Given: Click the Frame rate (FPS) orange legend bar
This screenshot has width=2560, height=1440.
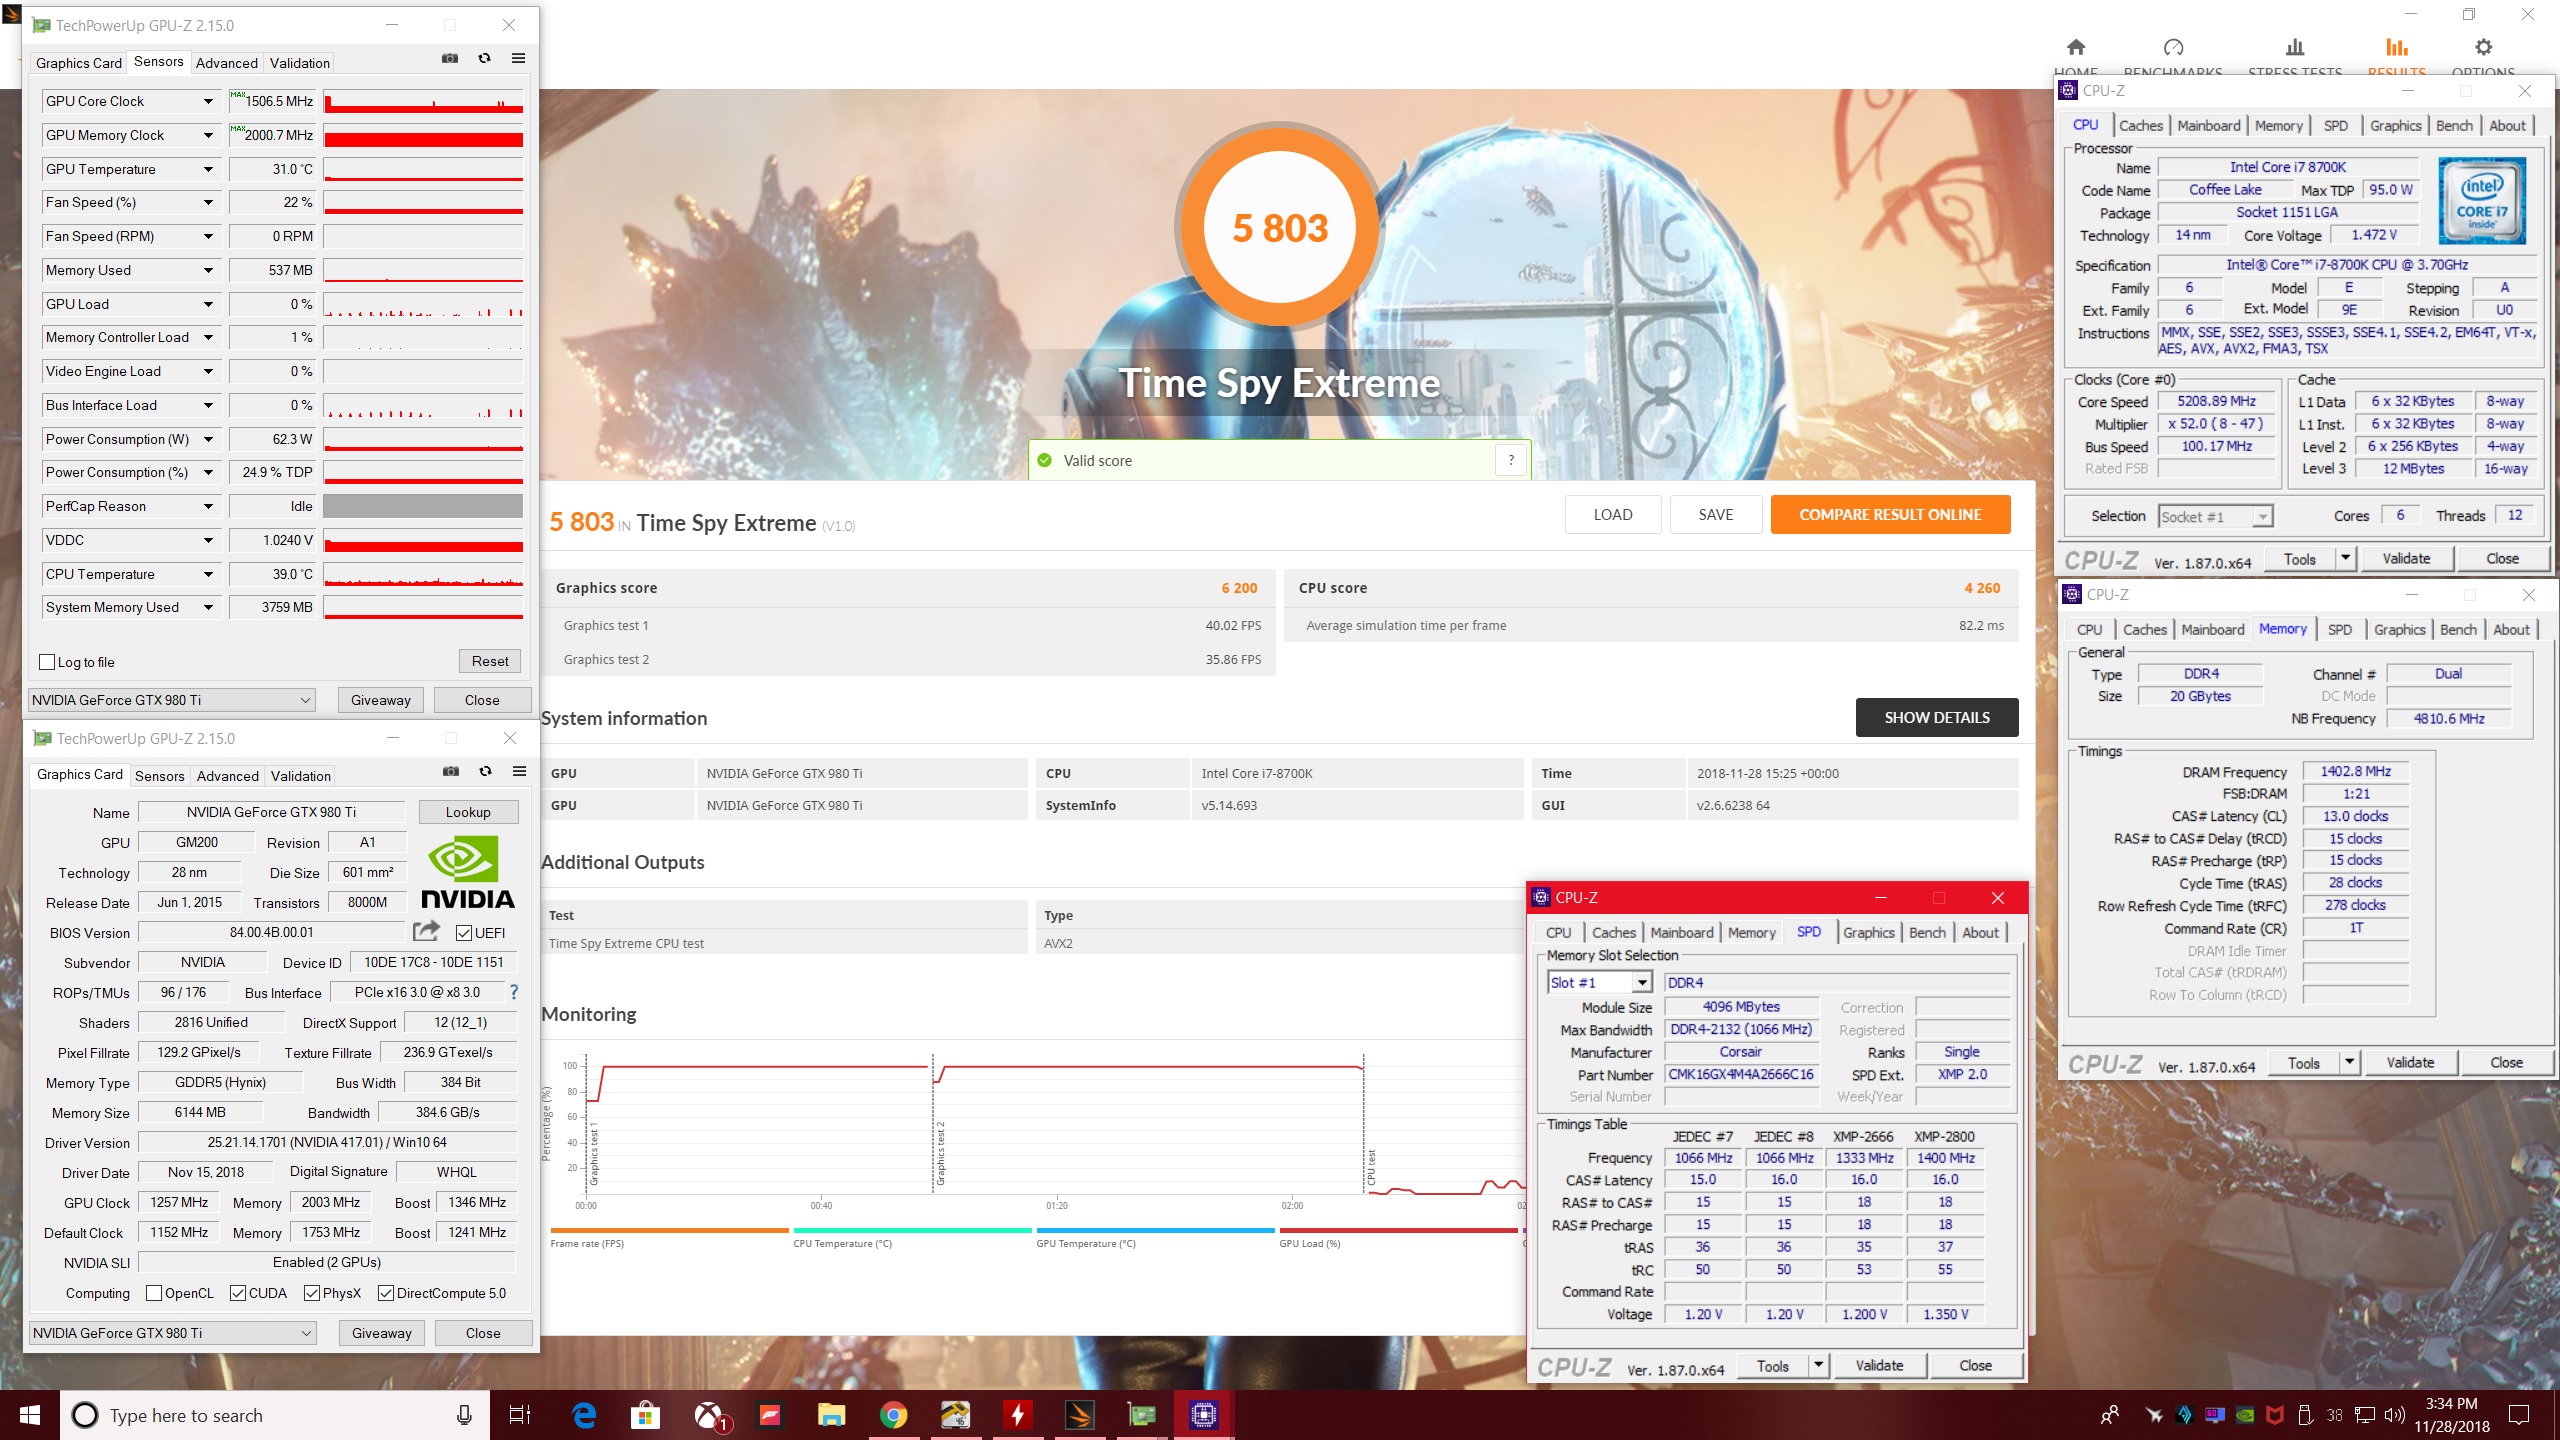Looking at the screenshot, I should tap(669, 1230).
